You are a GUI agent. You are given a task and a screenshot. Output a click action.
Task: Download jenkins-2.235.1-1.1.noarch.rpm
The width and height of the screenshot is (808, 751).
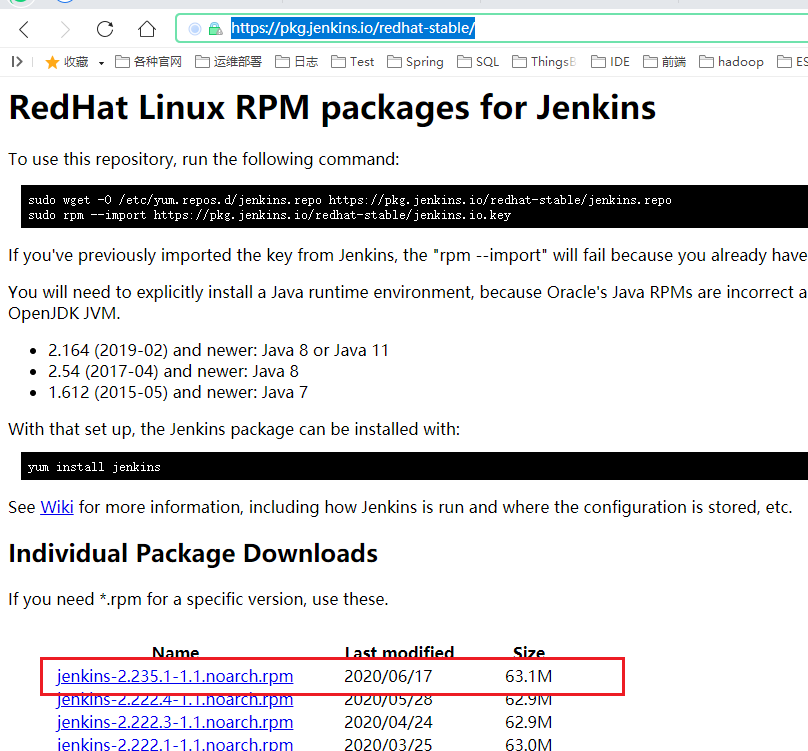175,676
